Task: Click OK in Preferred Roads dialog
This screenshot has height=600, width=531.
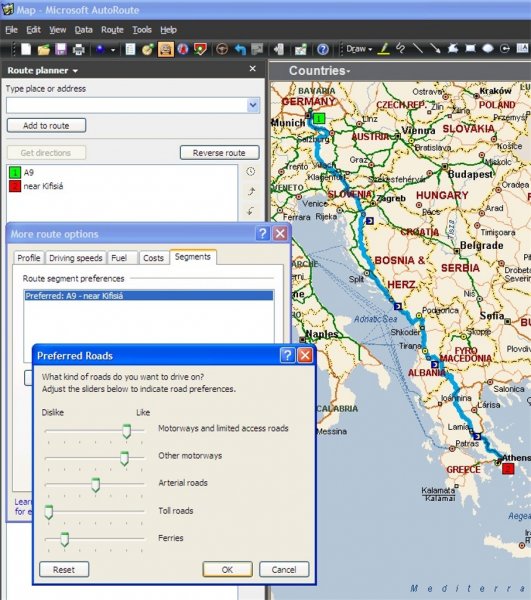Action: (228, 569)
